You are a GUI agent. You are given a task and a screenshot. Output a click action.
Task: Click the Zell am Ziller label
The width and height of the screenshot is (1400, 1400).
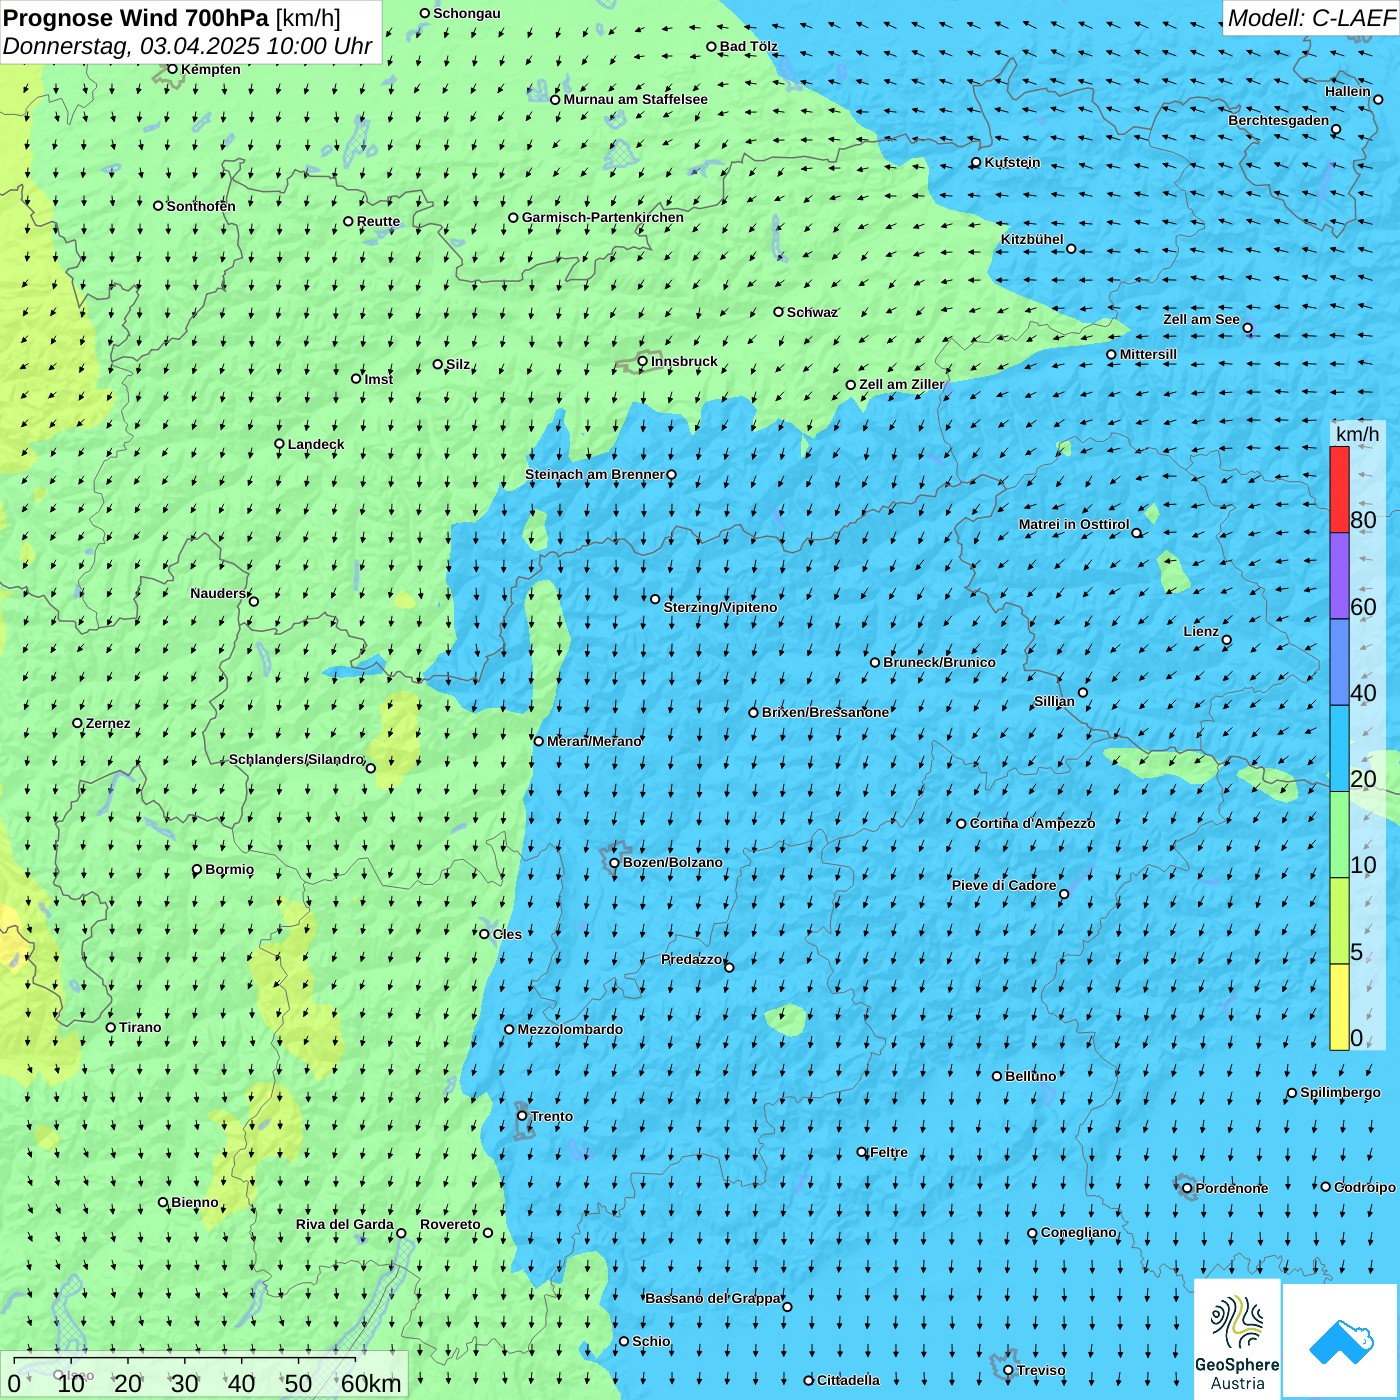tap(902, 384)
